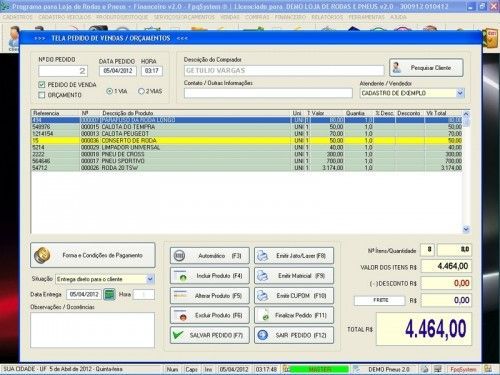Click the Contato / Outras Informações field

pos(268,93)
